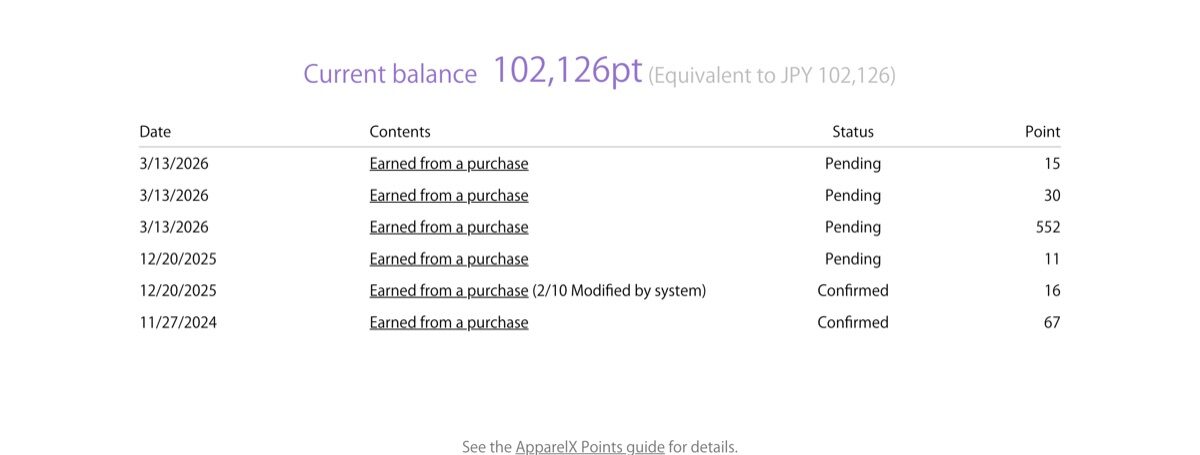
Task: Open the 11/27/2024 Earned from a purchase link
Action: [x=449, y=323]
